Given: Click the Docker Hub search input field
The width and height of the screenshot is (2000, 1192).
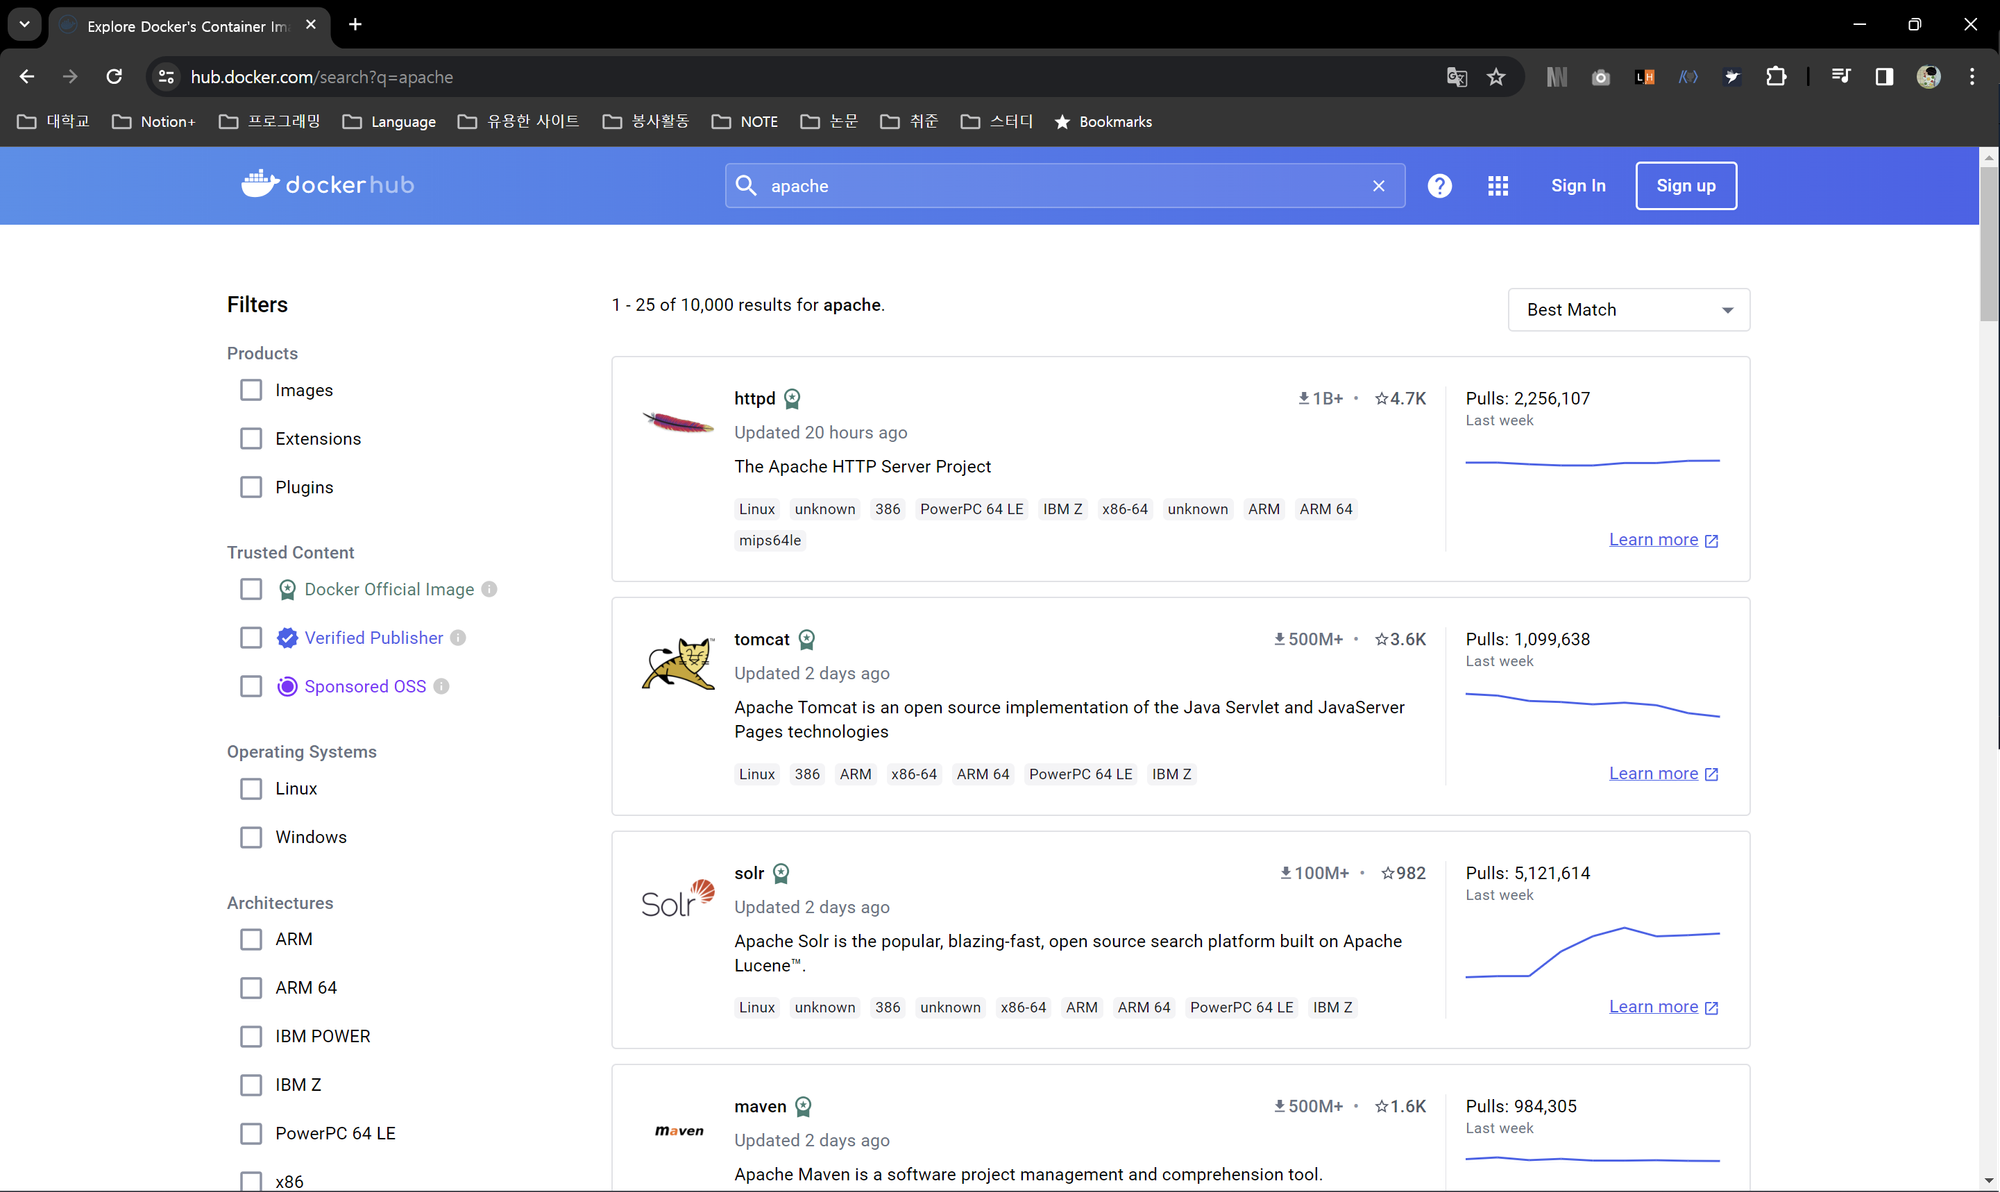Looking at the screenshot, I should pyautogui.click(x=1065, y=186).
